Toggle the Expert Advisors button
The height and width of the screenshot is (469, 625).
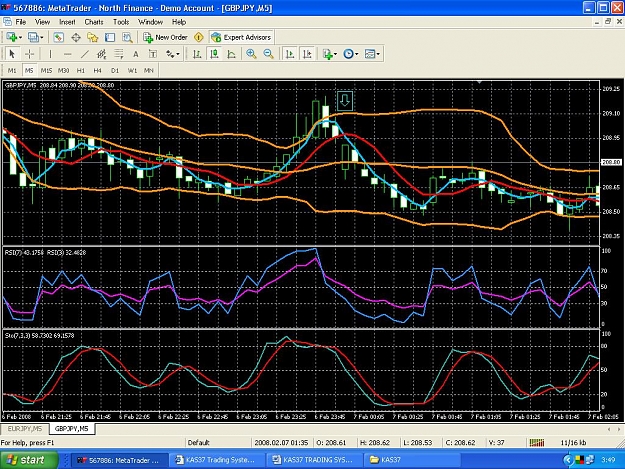[x=241, y=37]
